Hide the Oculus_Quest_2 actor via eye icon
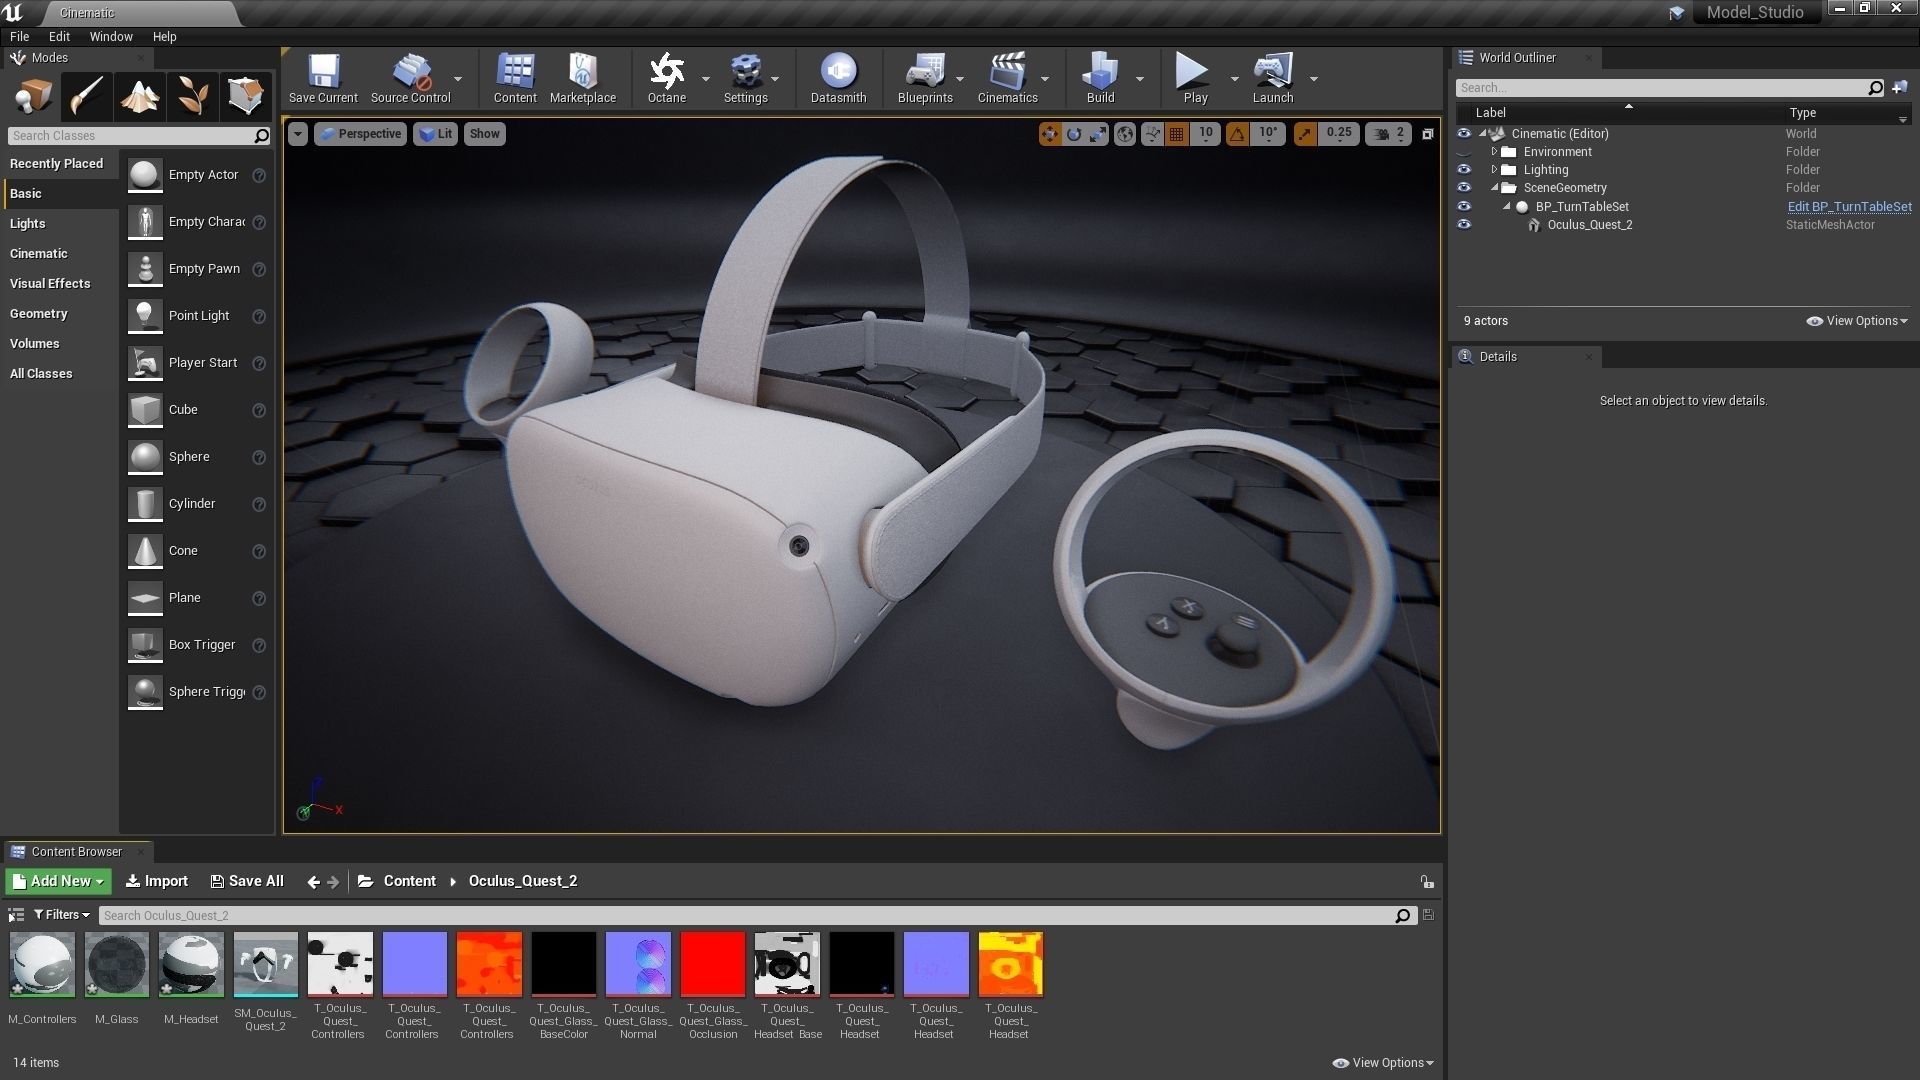1920x1080 pixels. click(1464, 225)
